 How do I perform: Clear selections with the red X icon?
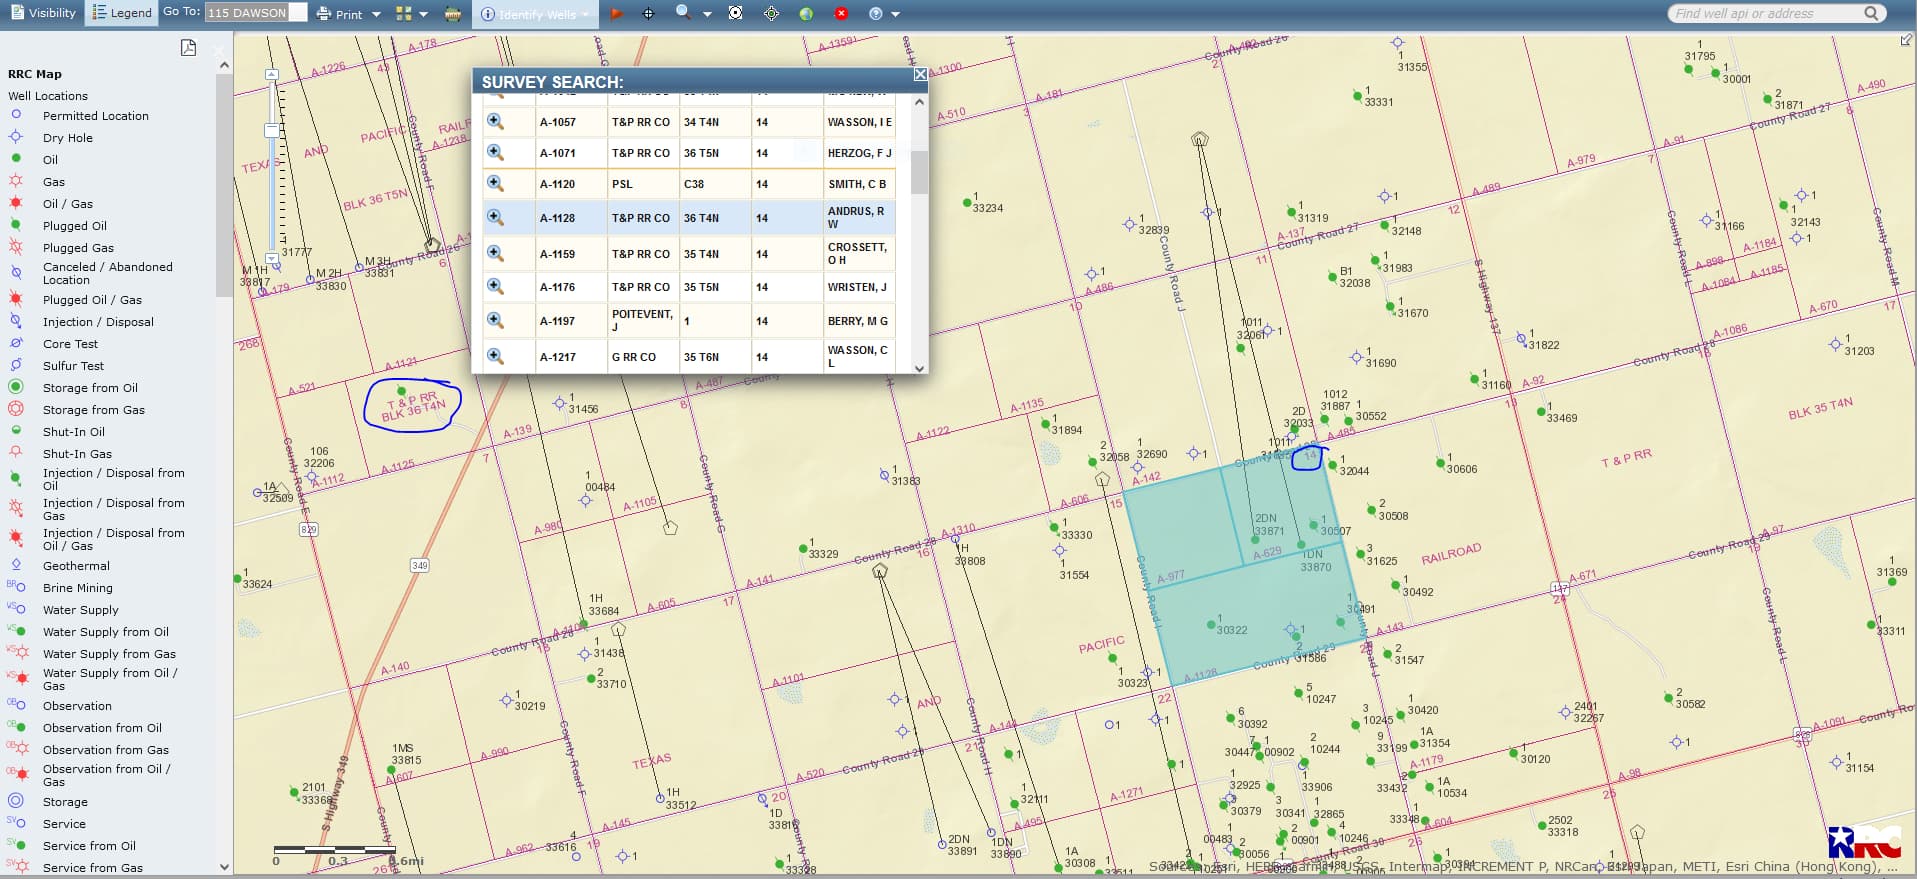pyautogui.click(x=841, y=14)
